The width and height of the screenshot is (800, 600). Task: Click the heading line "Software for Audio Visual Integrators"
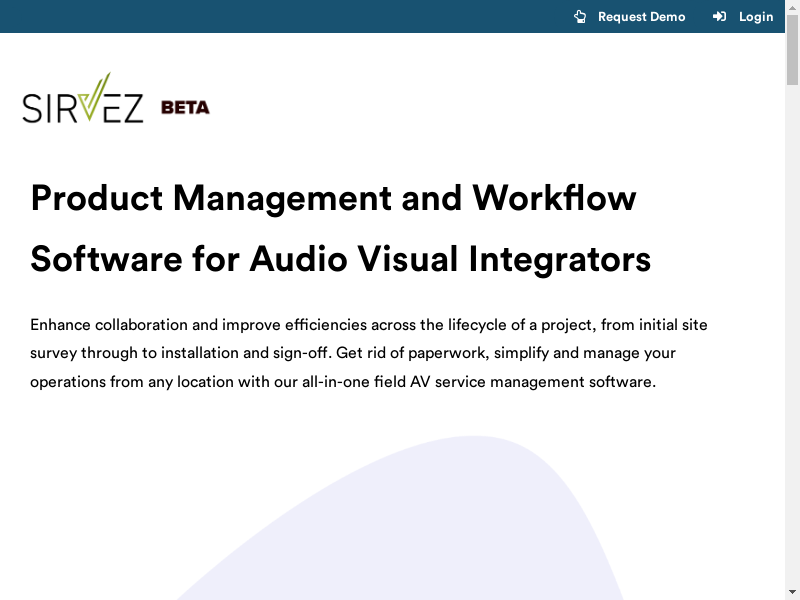pos(340,259)
